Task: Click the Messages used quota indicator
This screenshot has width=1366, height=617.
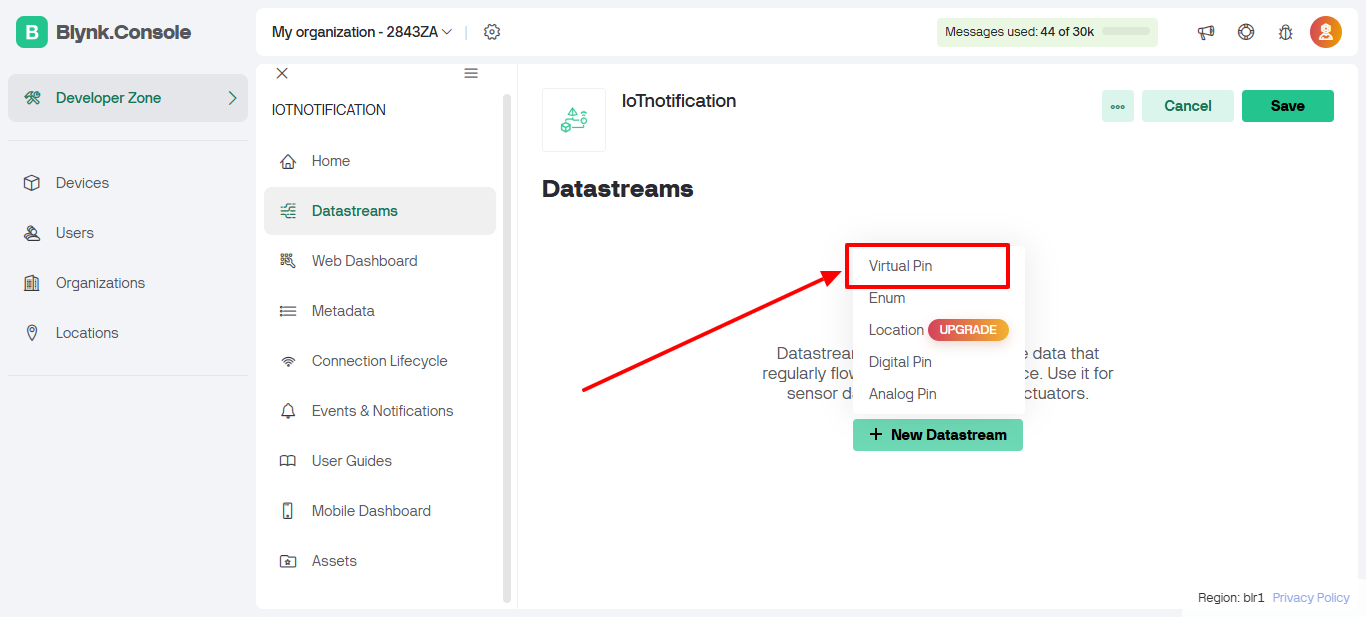Action: (1047, 32)
